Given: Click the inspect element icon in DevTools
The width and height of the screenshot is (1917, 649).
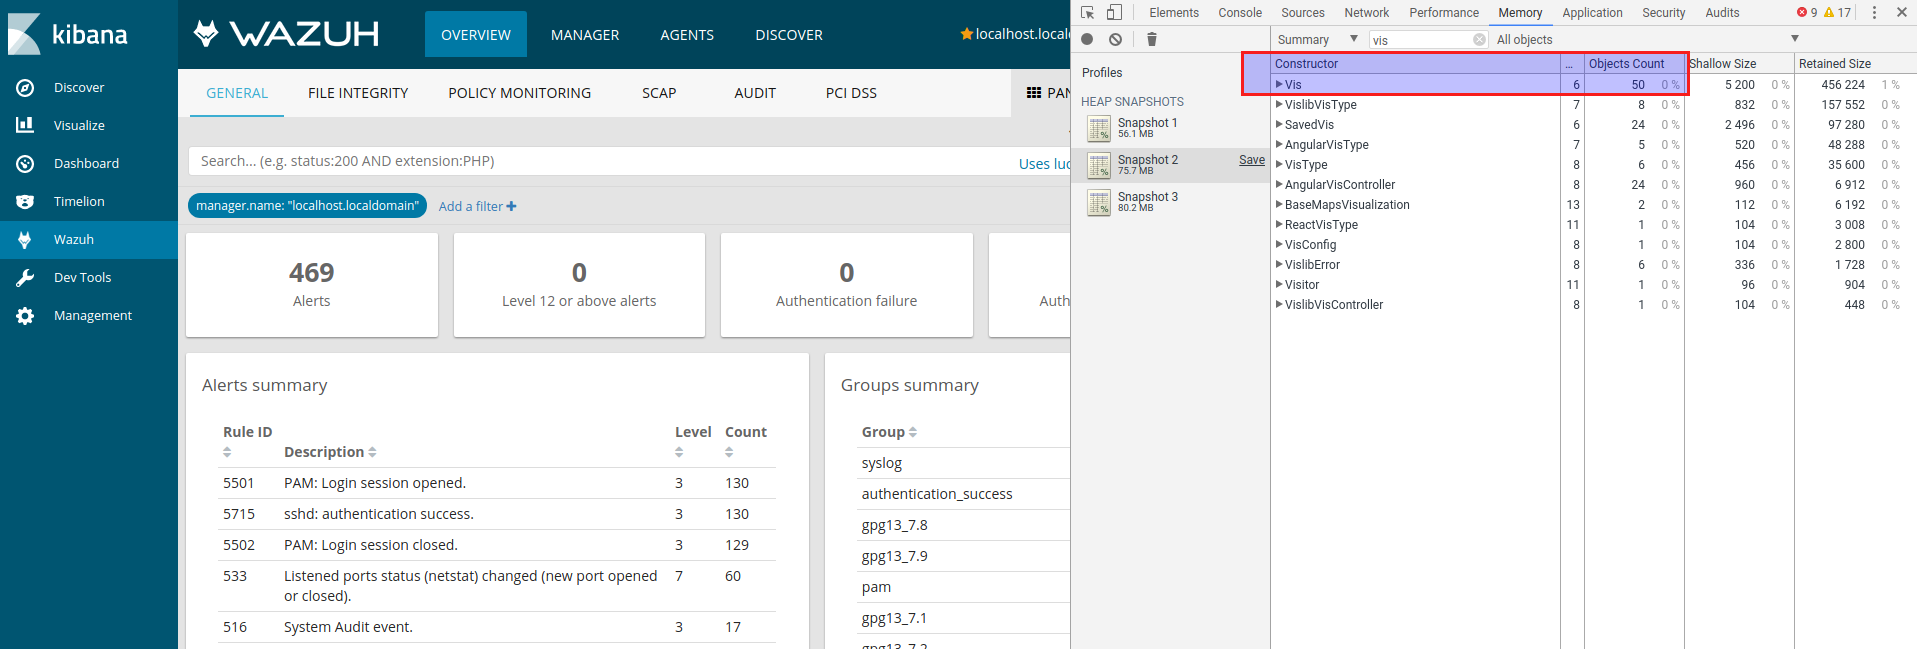Looking at the screenshot, I should coord(1088,12).
